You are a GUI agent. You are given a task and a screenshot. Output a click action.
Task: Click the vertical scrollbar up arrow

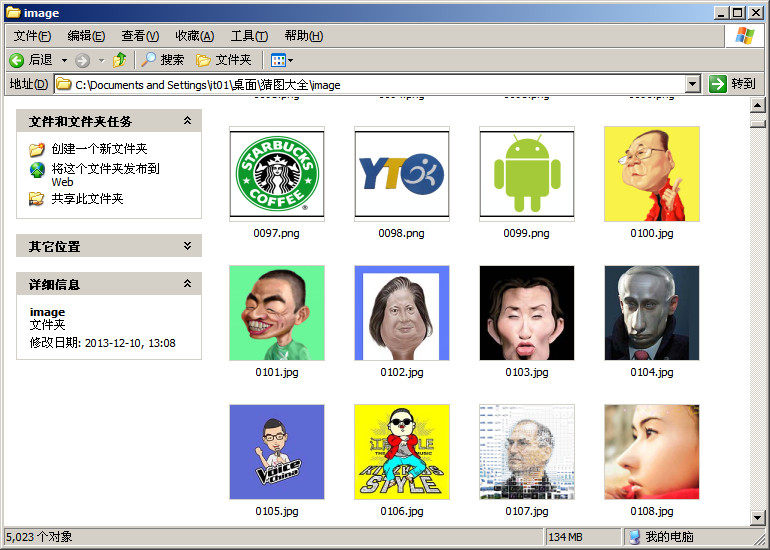757,105
